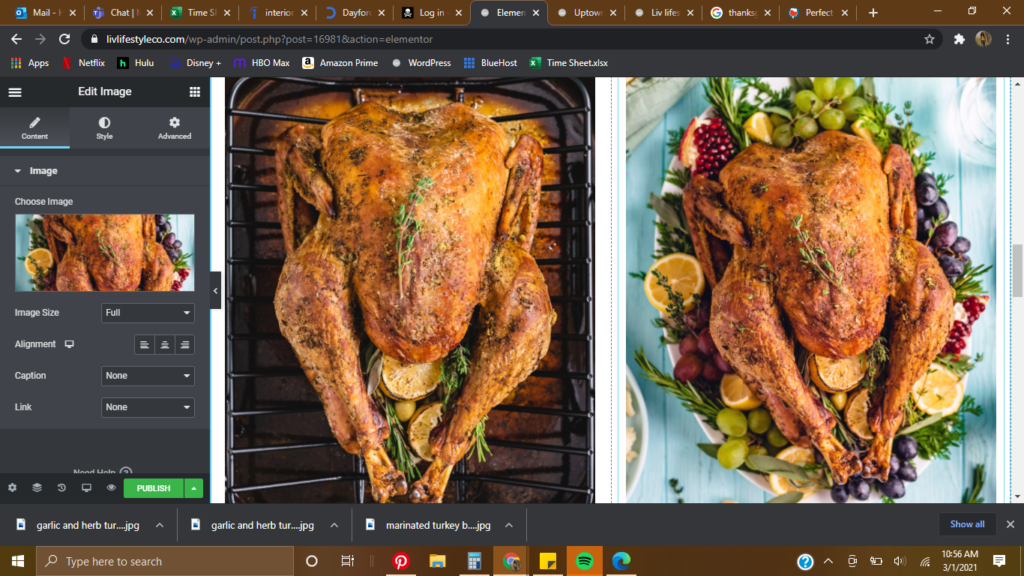Open the Chrome extensions puzzle icon
This screenshot has width=1024, height=576.
coord(959,39)
